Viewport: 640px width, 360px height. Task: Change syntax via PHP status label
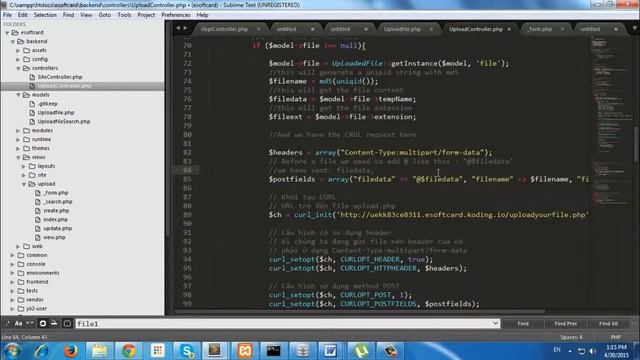pyautogui.click(x=616, y=337)
